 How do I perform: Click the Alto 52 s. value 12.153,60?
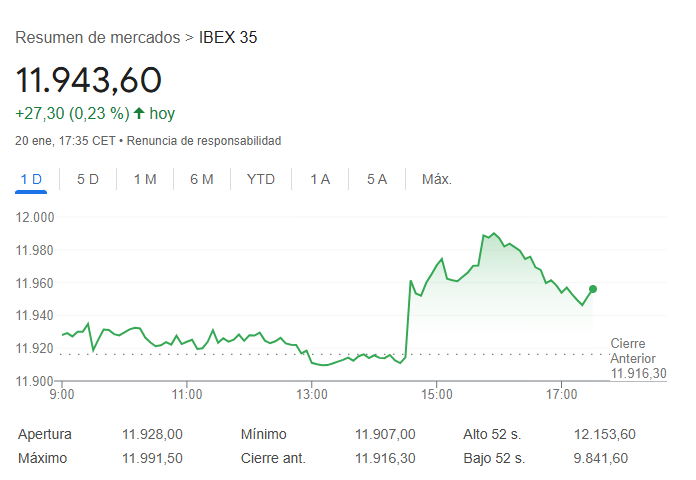tap(605, 434)
